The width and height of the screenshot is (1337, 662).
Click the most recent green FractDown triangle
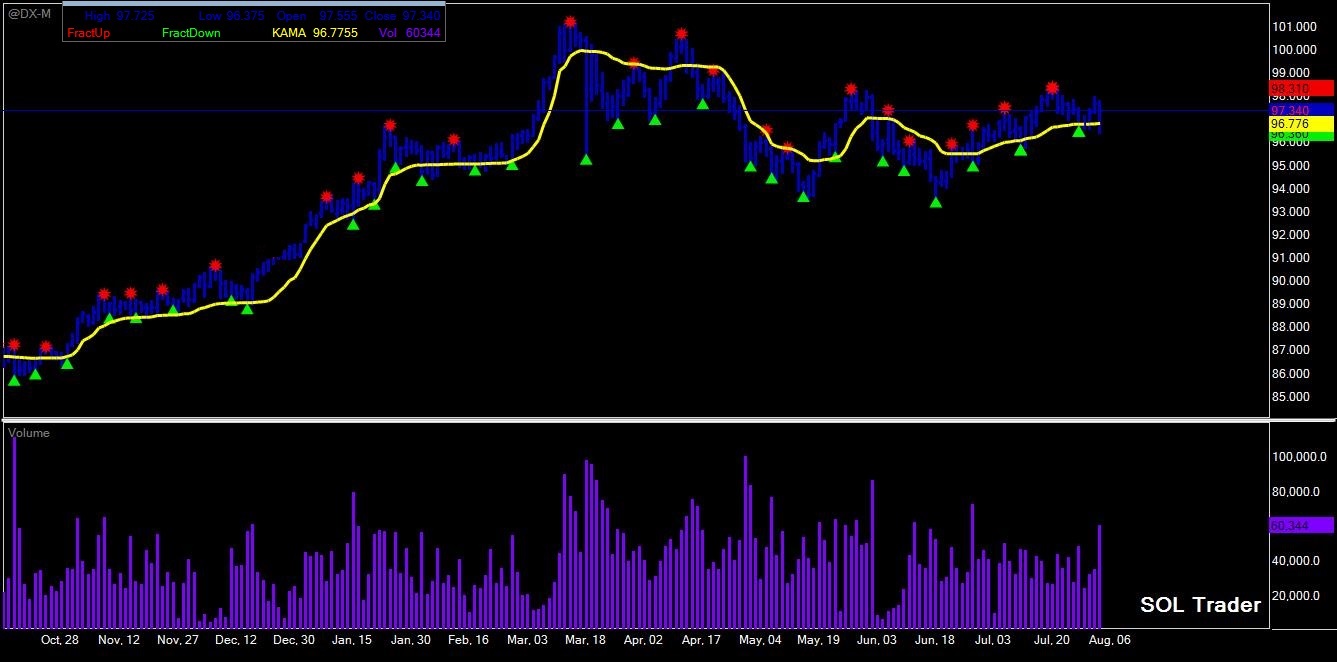pos(1078,131)
